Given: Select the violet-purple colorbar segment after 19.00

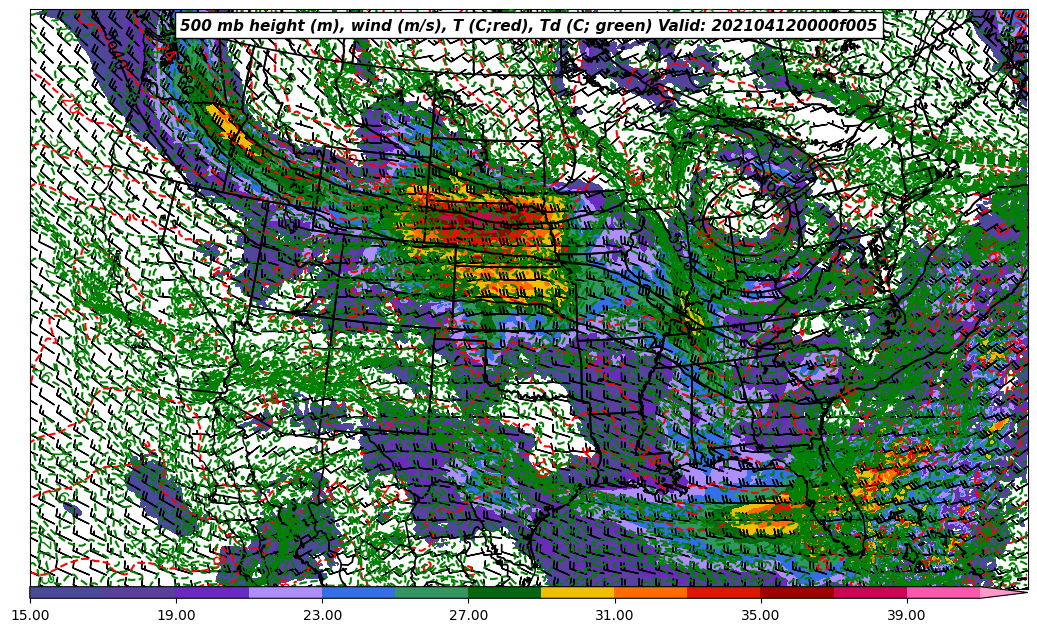Looking at the screenshot, I should click(212, 592).
